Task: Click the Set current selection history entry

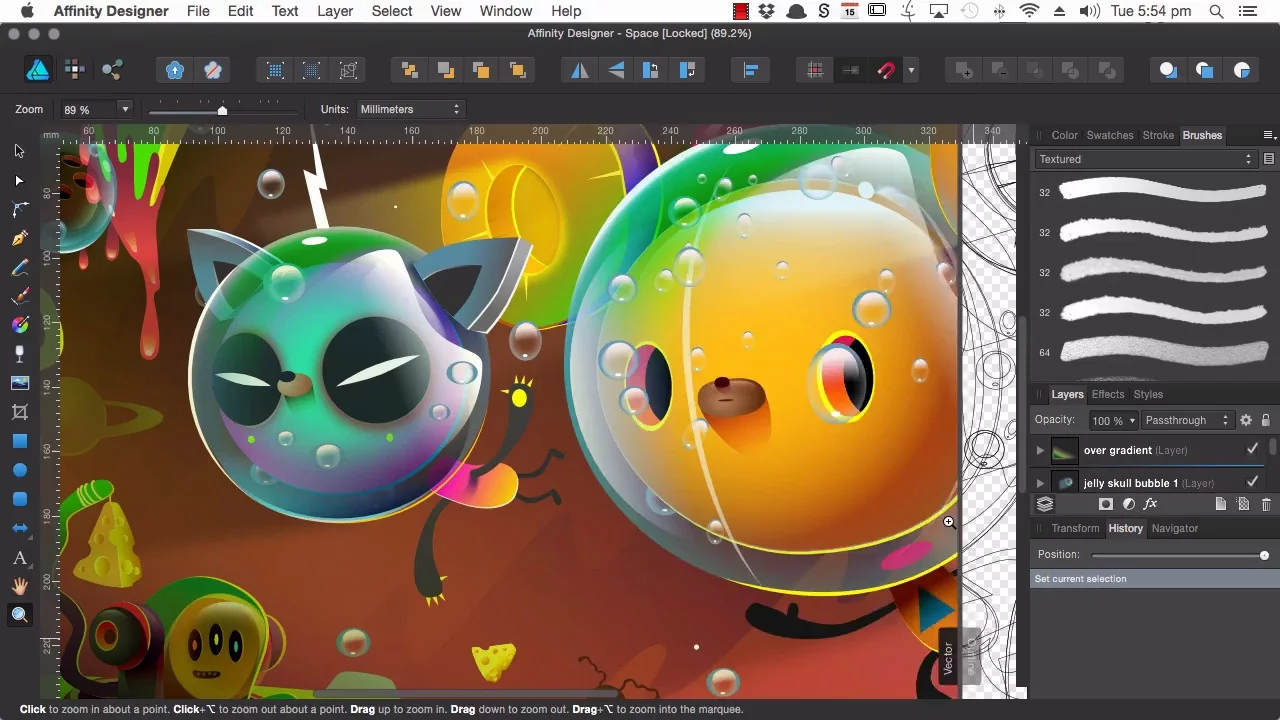Action: tap(1080, 579)
